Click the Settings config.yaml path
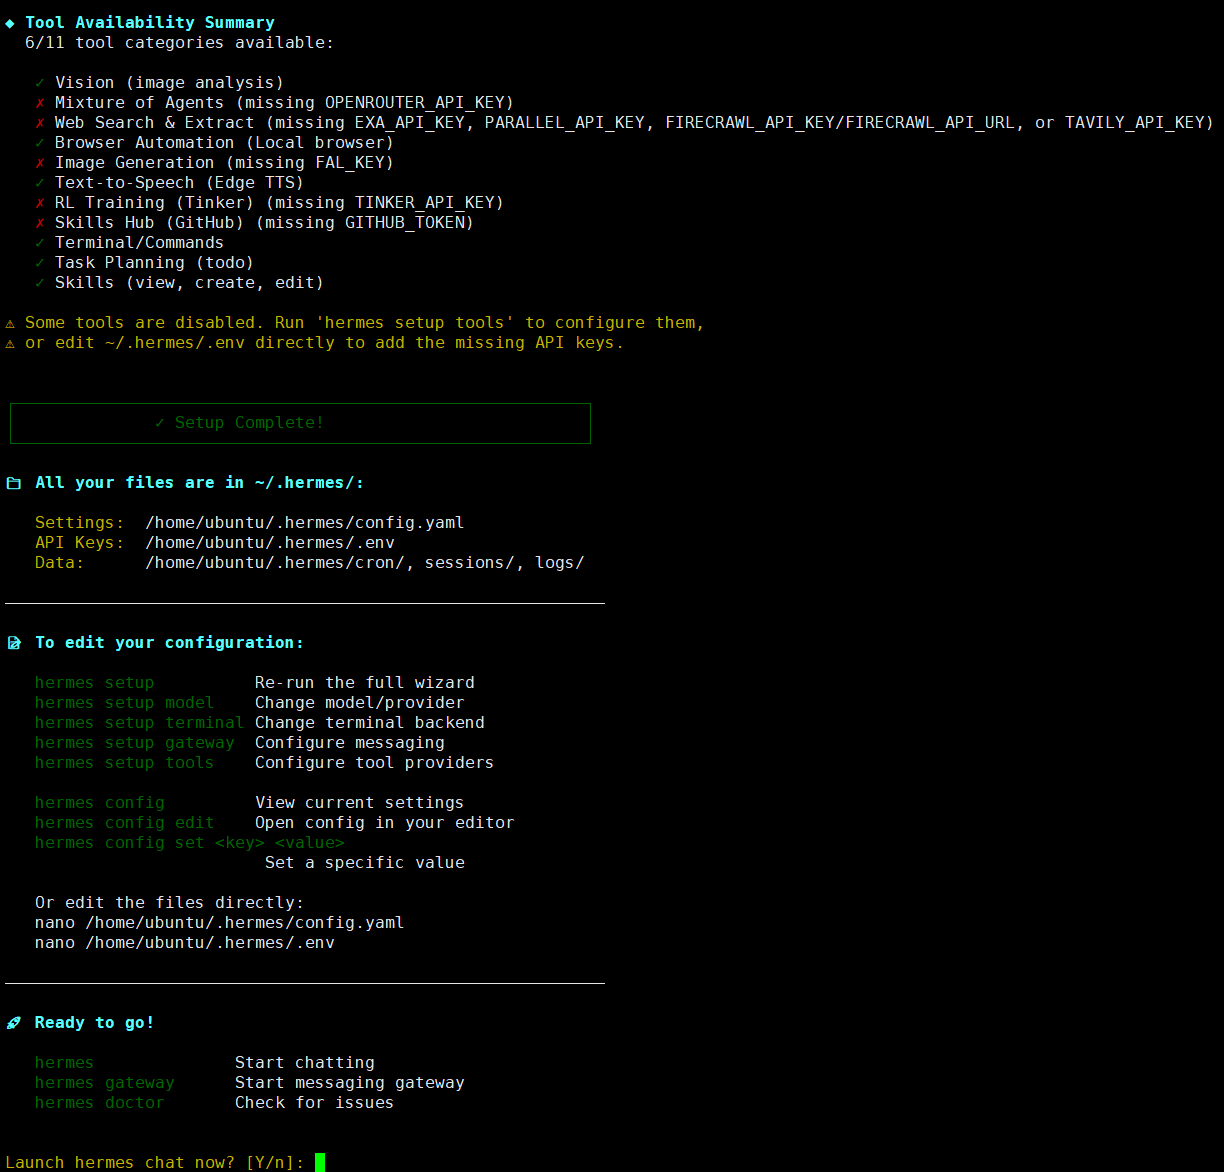Screen dimensions: 1224x1172 pyautogui.click(x=305, y=523)
